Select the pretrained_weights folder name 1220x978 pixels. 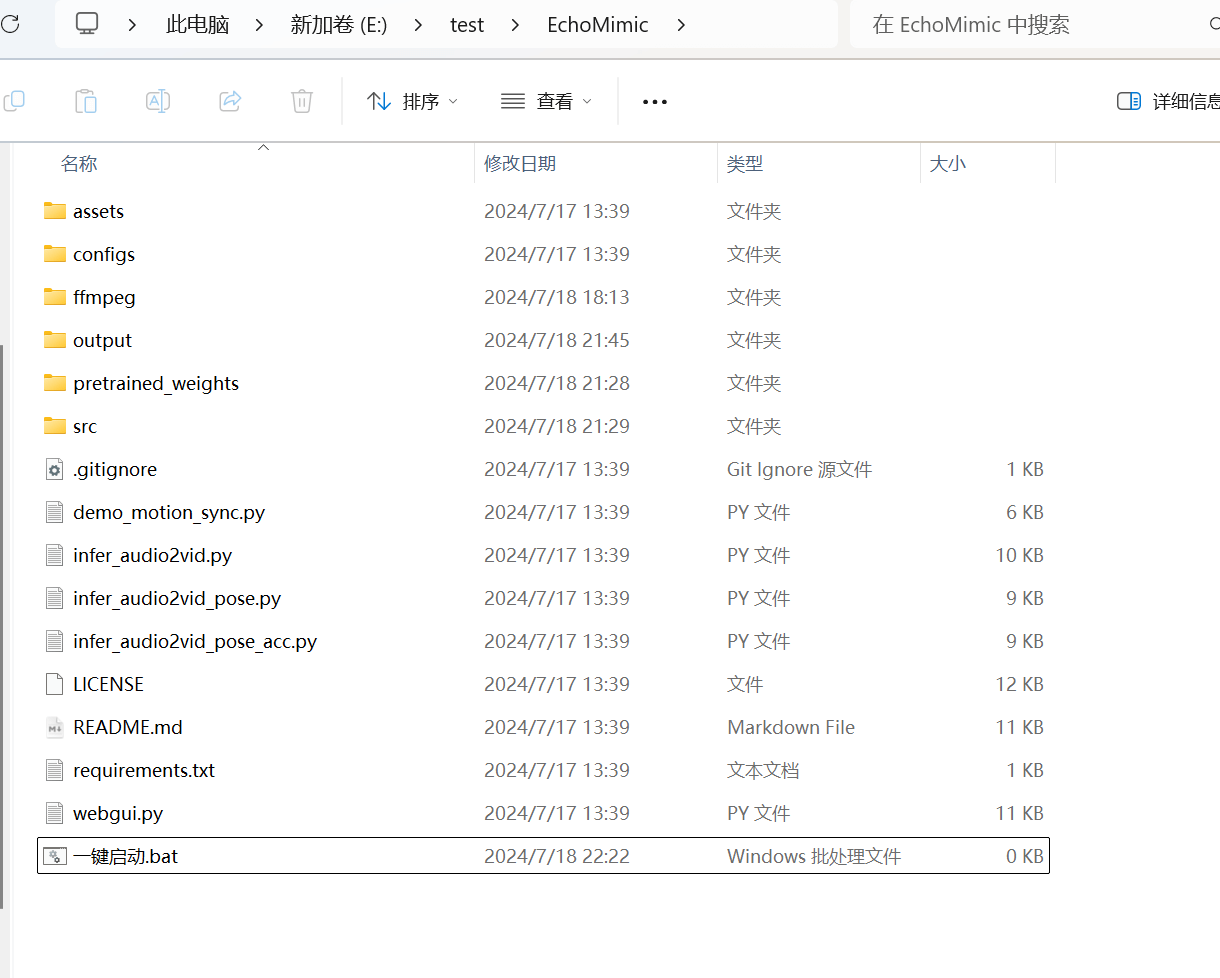point(156,383)
